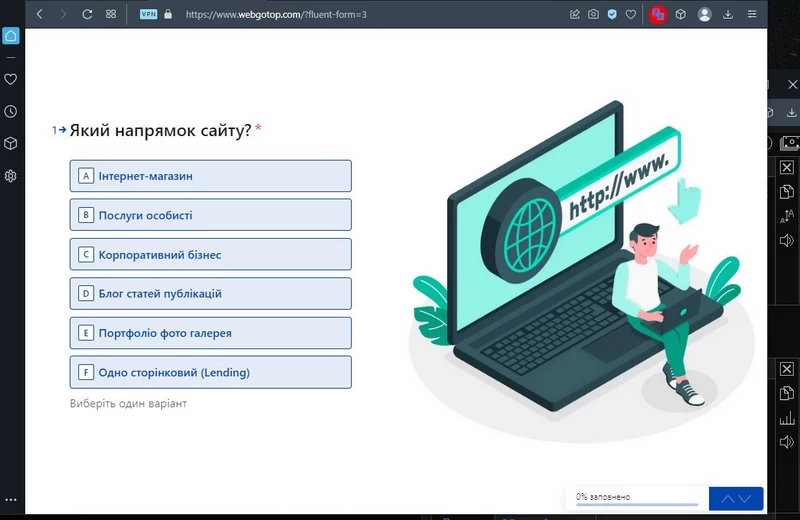This screenshot has height=520, width=800.
Task: Select option B Послуги особисті
Action: tap(211, 215)
